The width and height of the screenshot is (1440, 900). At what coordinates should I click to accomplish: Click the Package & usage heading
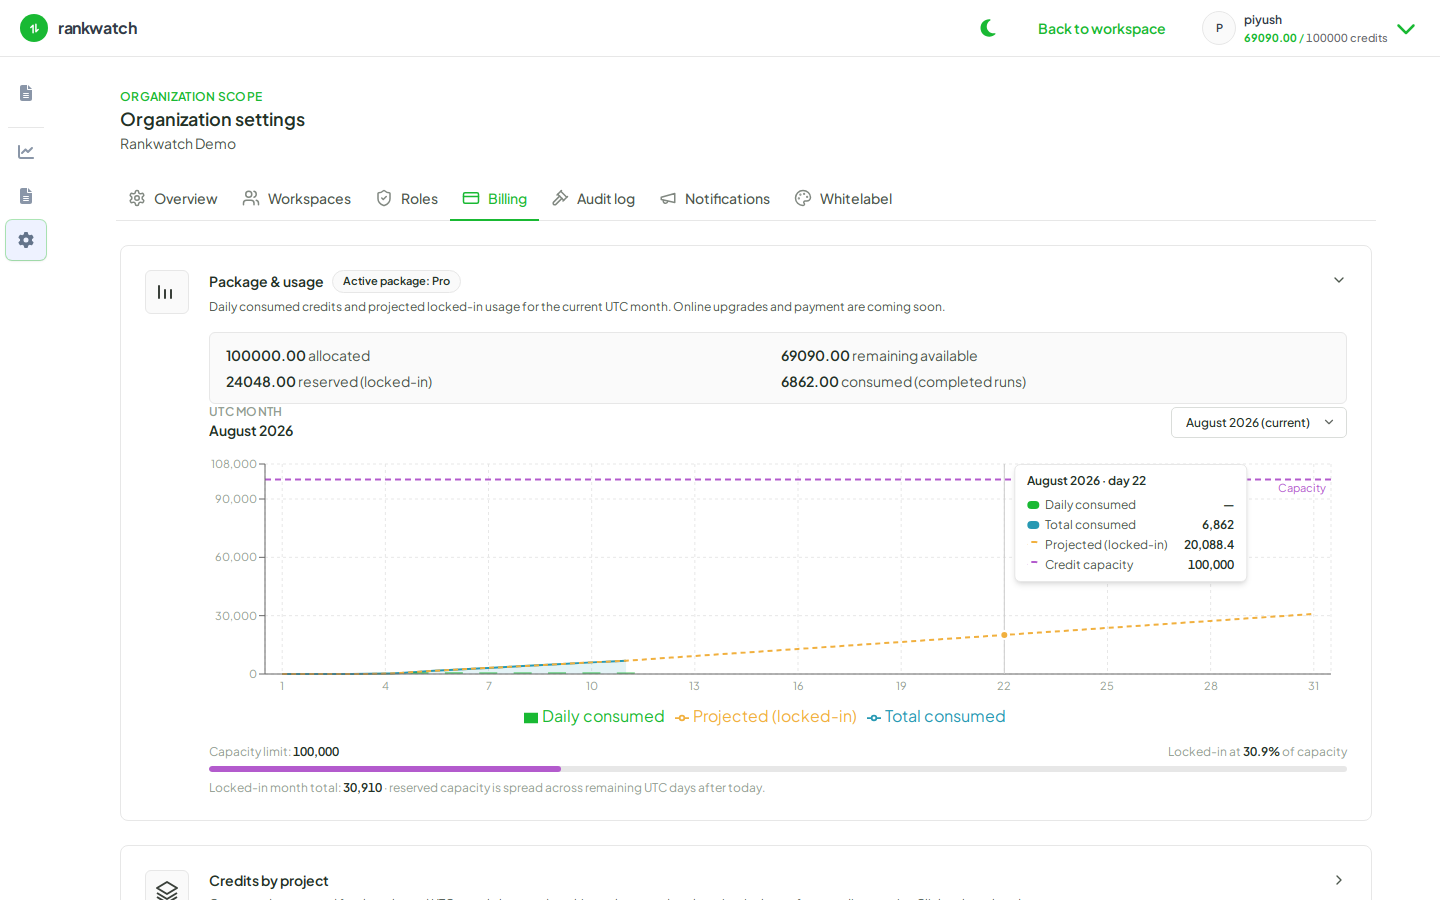tap(266, 282)
